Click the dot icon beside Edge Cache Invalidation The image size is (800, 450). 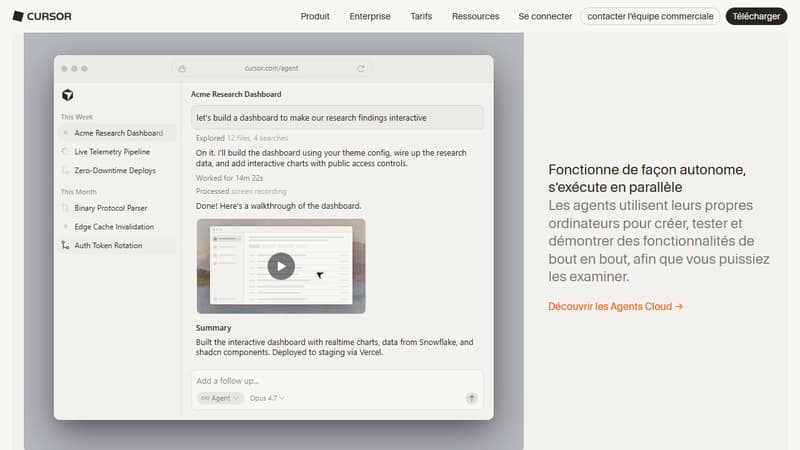[65, 227]
